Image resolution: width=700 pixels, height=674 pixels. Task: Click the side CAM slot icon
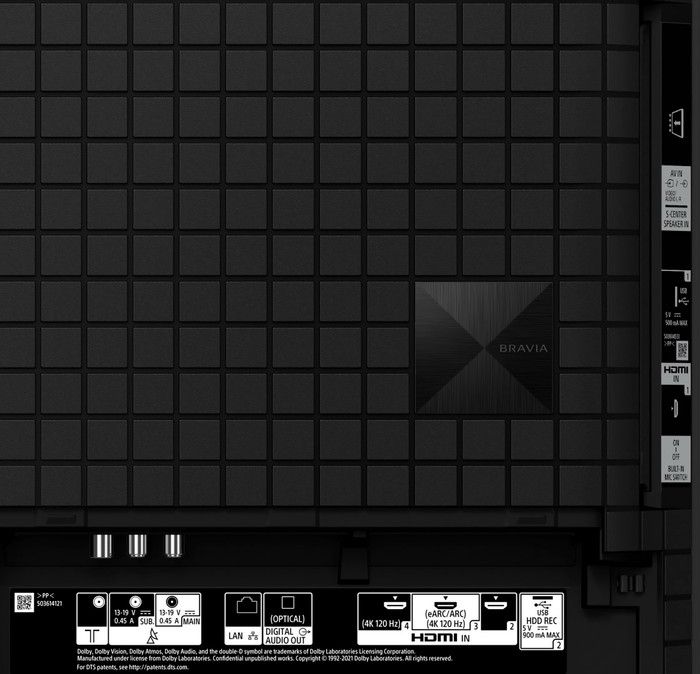click(x=676, y=122)
